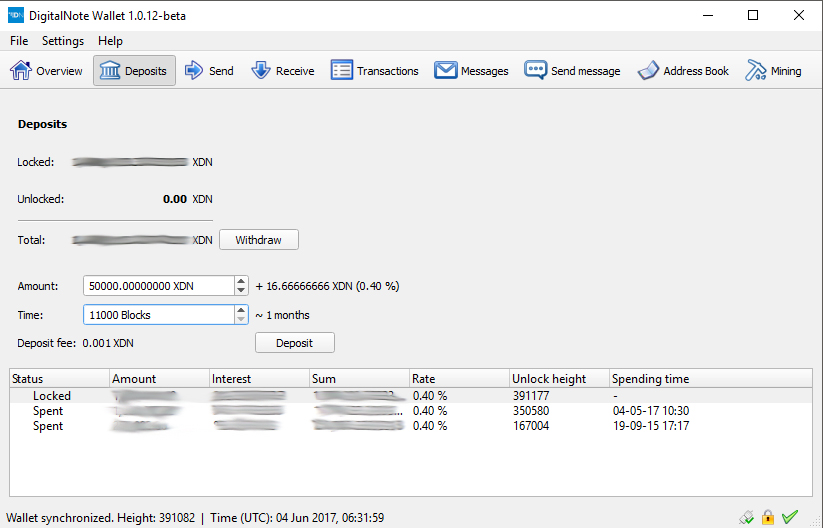Click the Deposit fee 0.001 XDN value
823x528 pixels.
(x=108, y=343)
